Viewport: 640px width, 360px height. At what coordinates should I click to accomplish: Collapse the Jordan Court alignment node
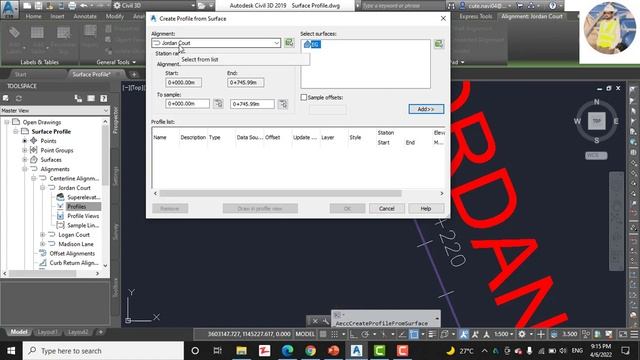(42, 188)
